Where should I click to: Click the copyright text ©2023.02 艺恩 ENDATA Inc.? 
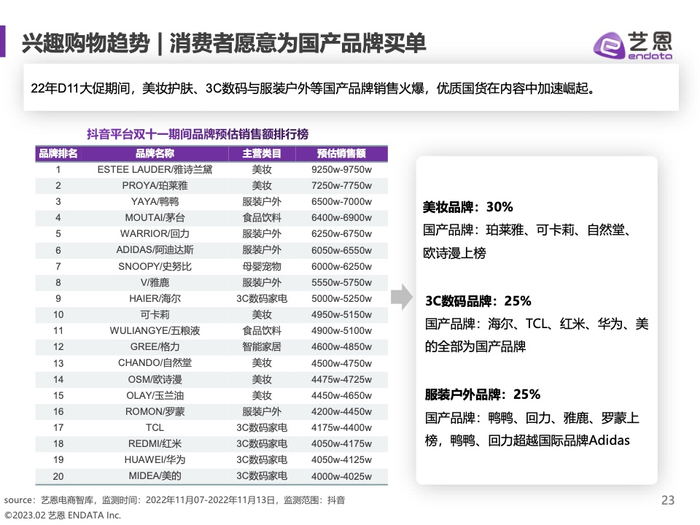[62, 515]
